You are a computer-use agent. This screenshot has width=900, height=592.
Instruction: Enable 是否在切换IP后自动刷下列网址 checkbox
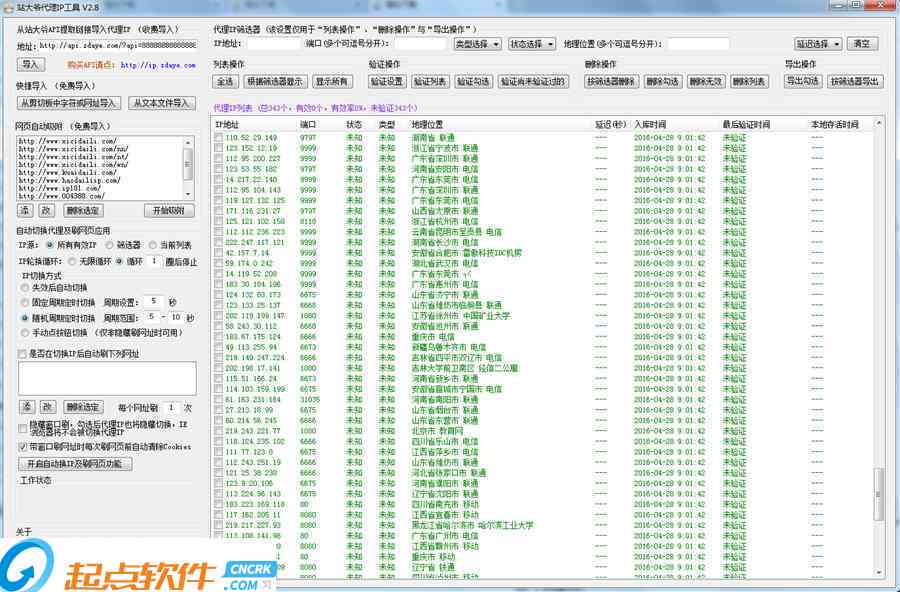(x=22, y=354)
